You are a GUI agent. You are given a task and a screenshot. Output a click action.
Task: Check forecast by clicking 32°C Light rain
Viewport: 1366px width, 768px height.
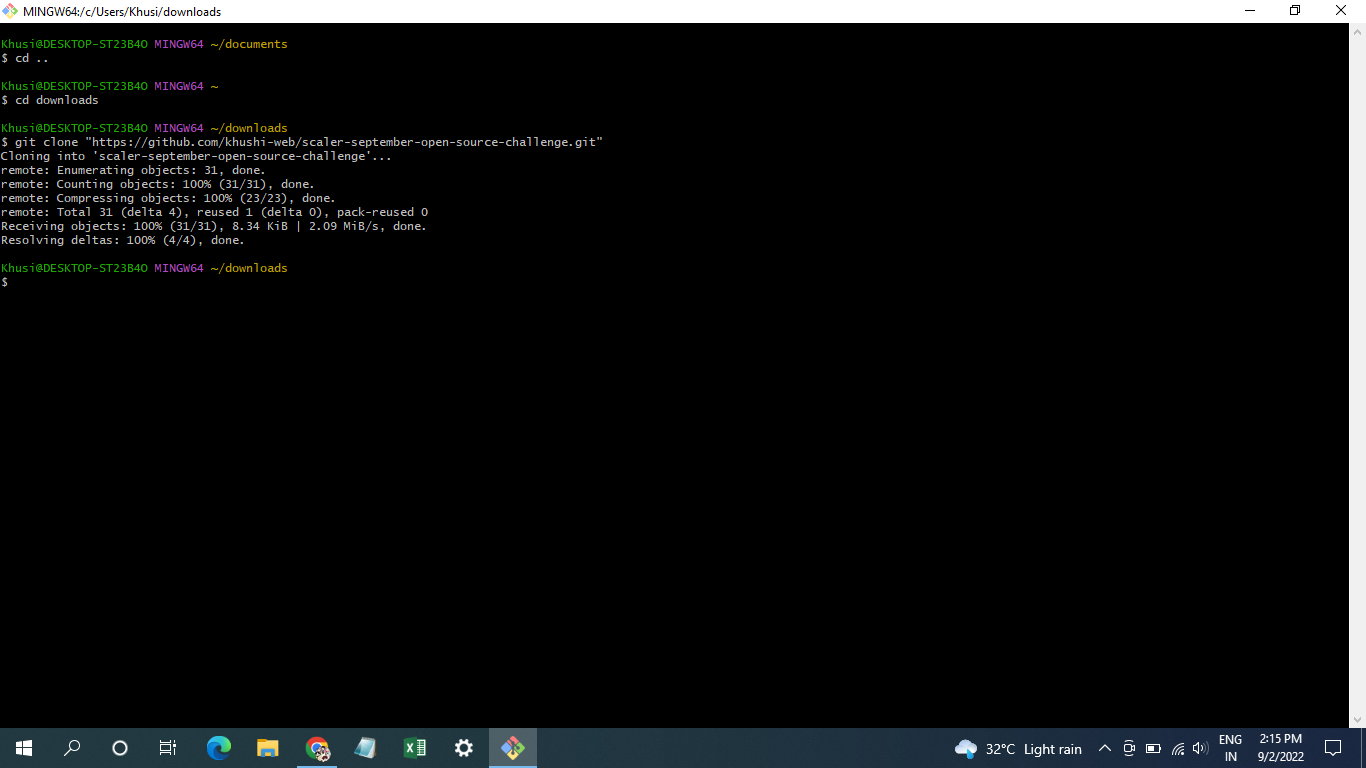(x=1019, y=747)
